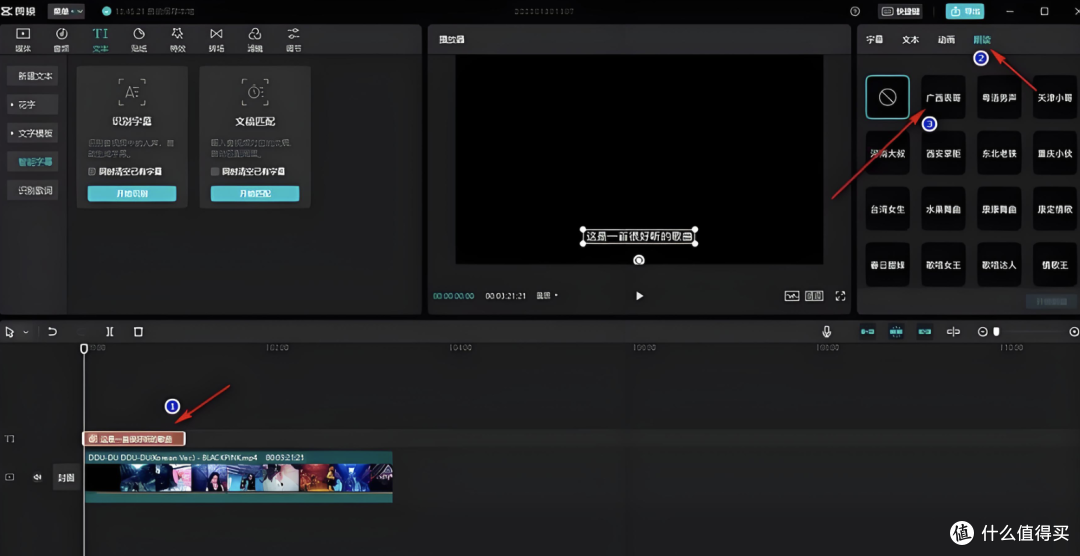Select the 台湾女生 voice tile
Screen dimensions: 1080x556
[x=887, y=208]
